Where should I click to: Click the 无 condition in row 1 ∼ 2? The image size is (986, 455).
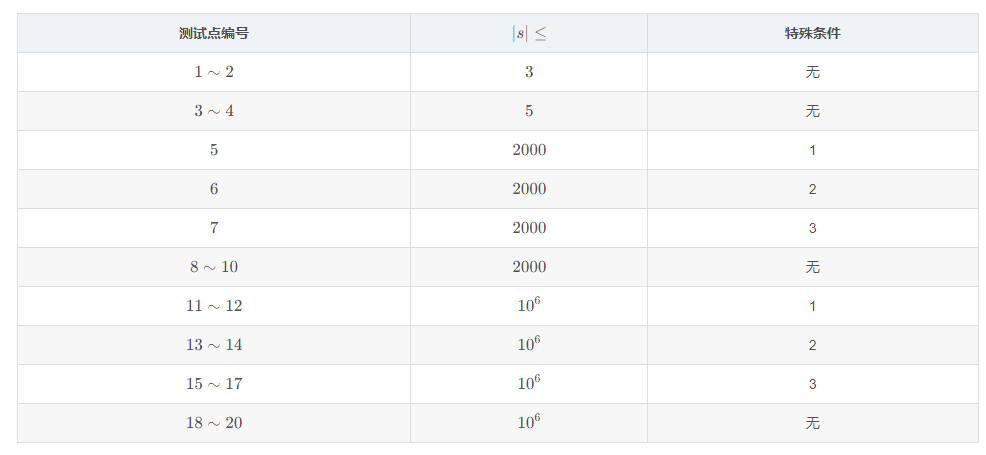point(812,72)
